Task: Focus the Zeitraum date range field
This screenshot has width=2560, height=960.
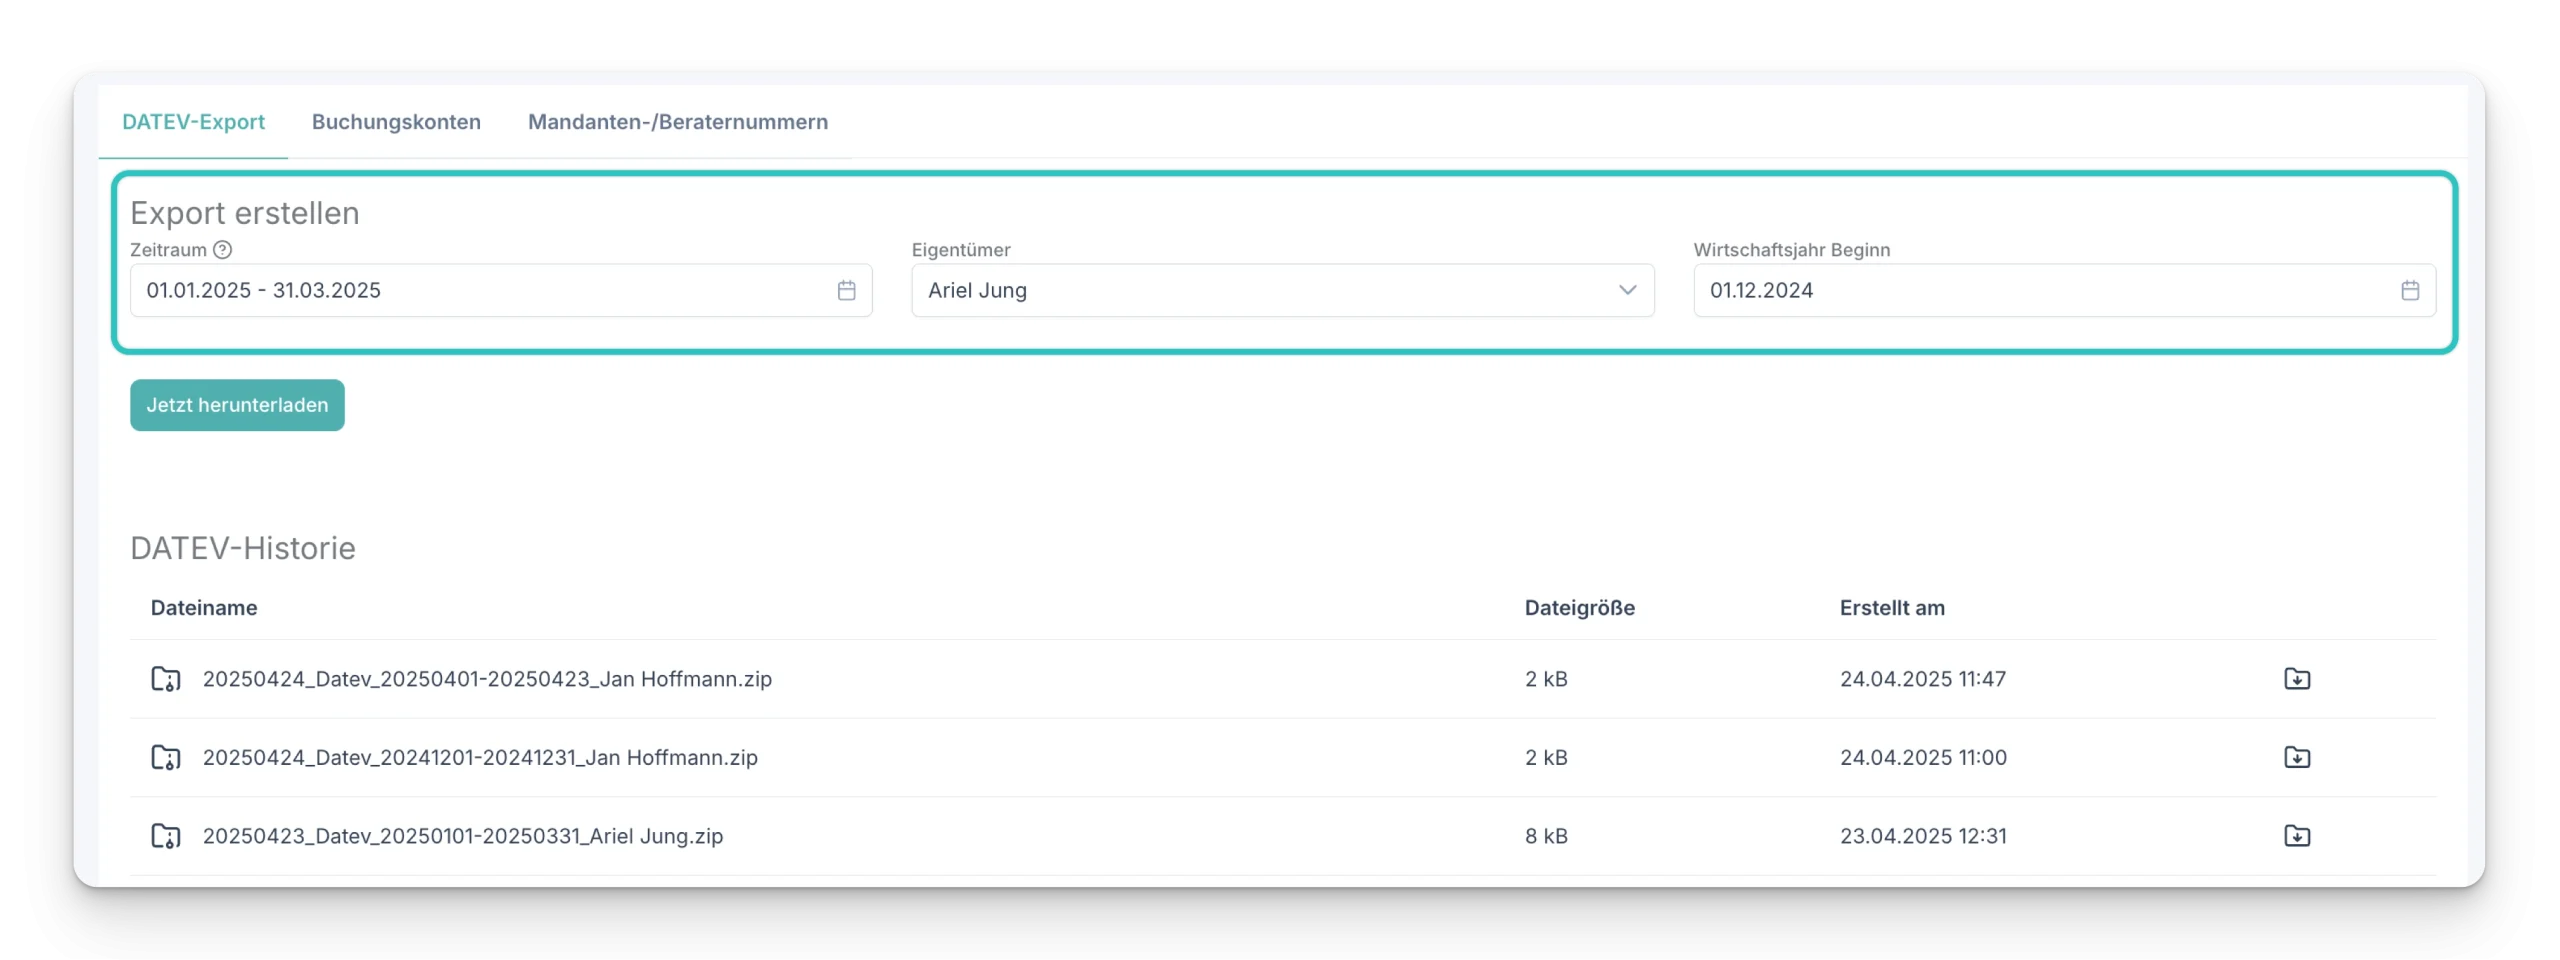Action: 501,291
